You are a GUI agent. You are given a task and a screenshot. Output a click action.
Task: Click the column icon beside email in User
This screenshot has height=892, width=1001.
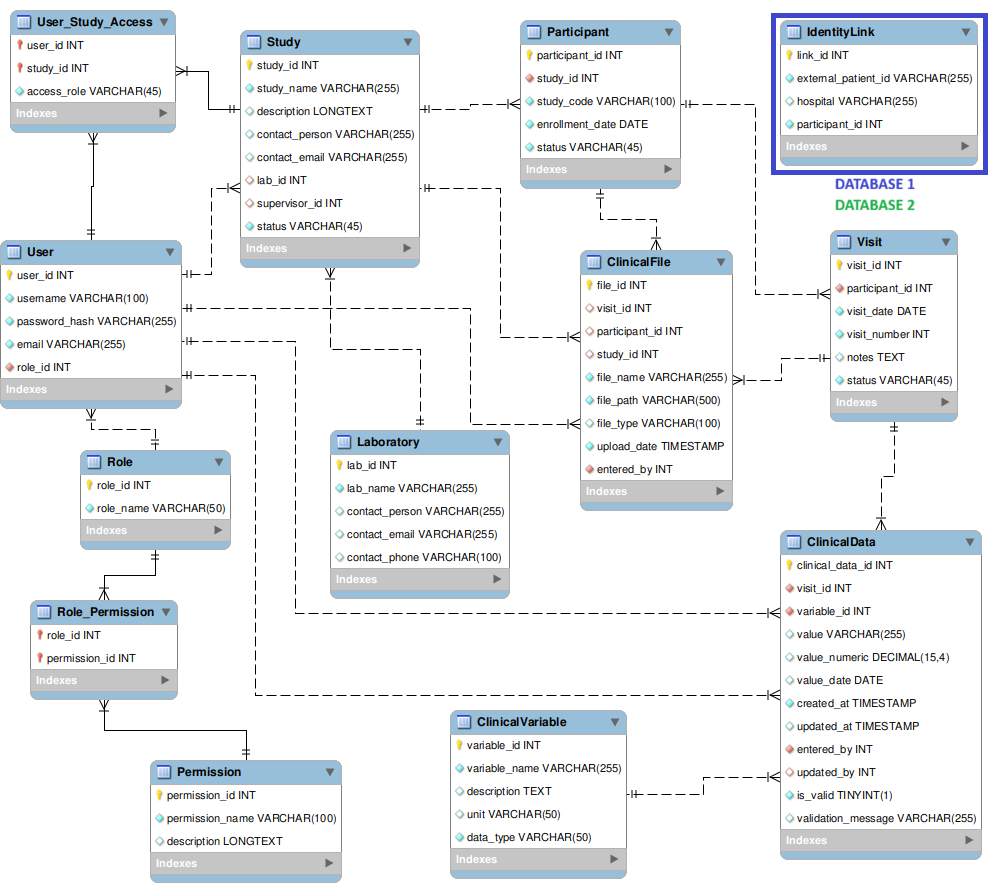click(10, 344)
